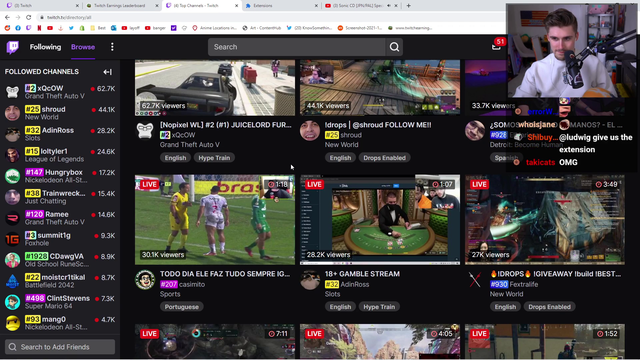
Task: Open the three-dot more menu
Action: [112, 47]
